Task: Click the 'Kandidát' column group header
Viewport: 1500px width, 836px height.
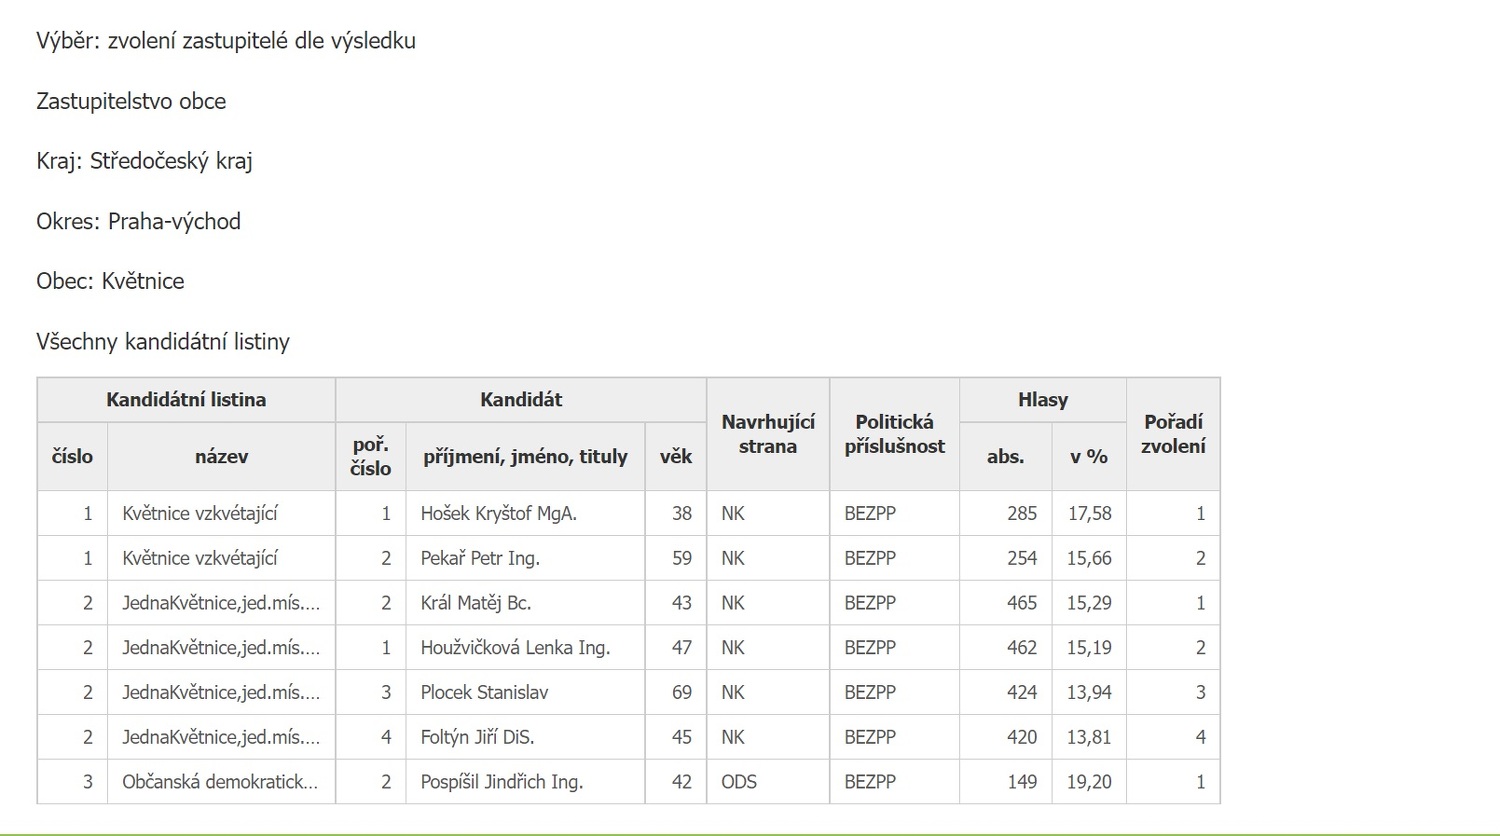Action: 520,400
